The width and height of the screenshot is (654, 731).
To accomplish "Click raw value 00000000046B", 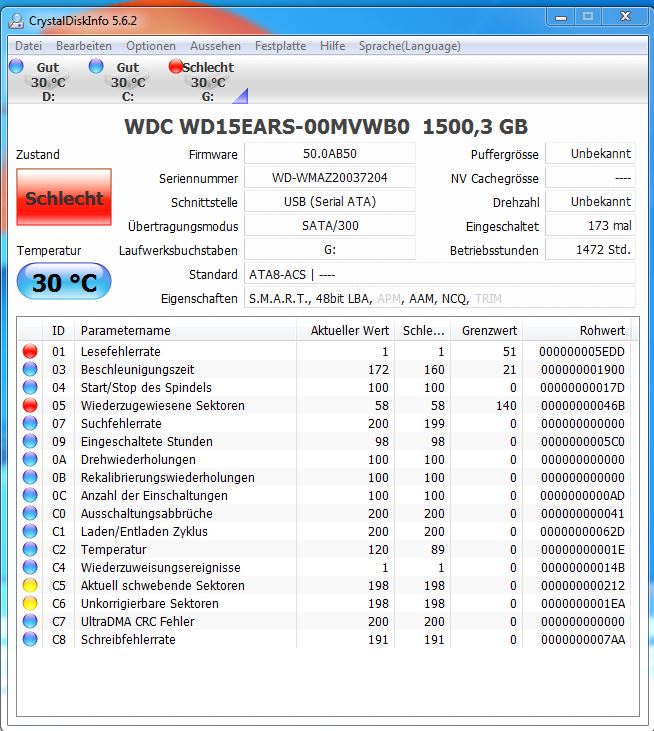I will pos(583,406).
